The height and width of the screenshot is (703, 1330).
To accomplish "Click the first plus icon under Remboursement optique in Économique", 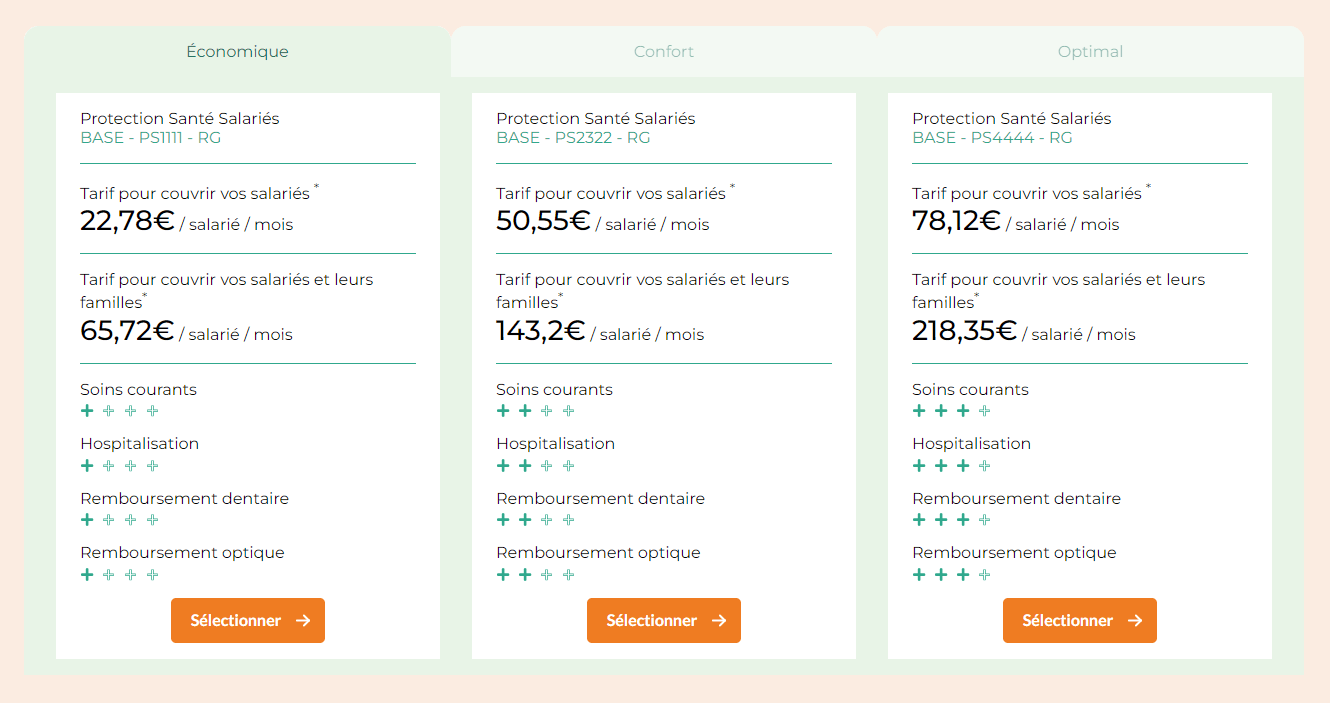I will click(x=87, y=574).
